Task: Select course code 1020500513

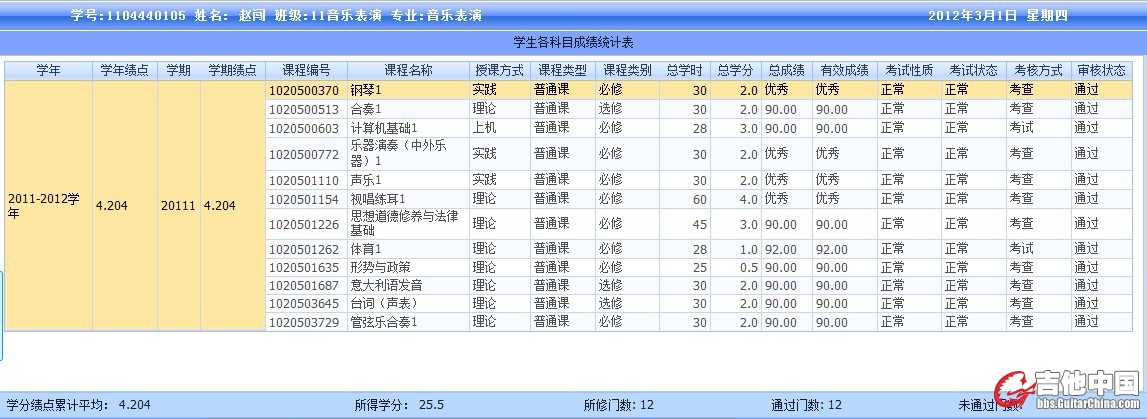Action: (304, 109)
